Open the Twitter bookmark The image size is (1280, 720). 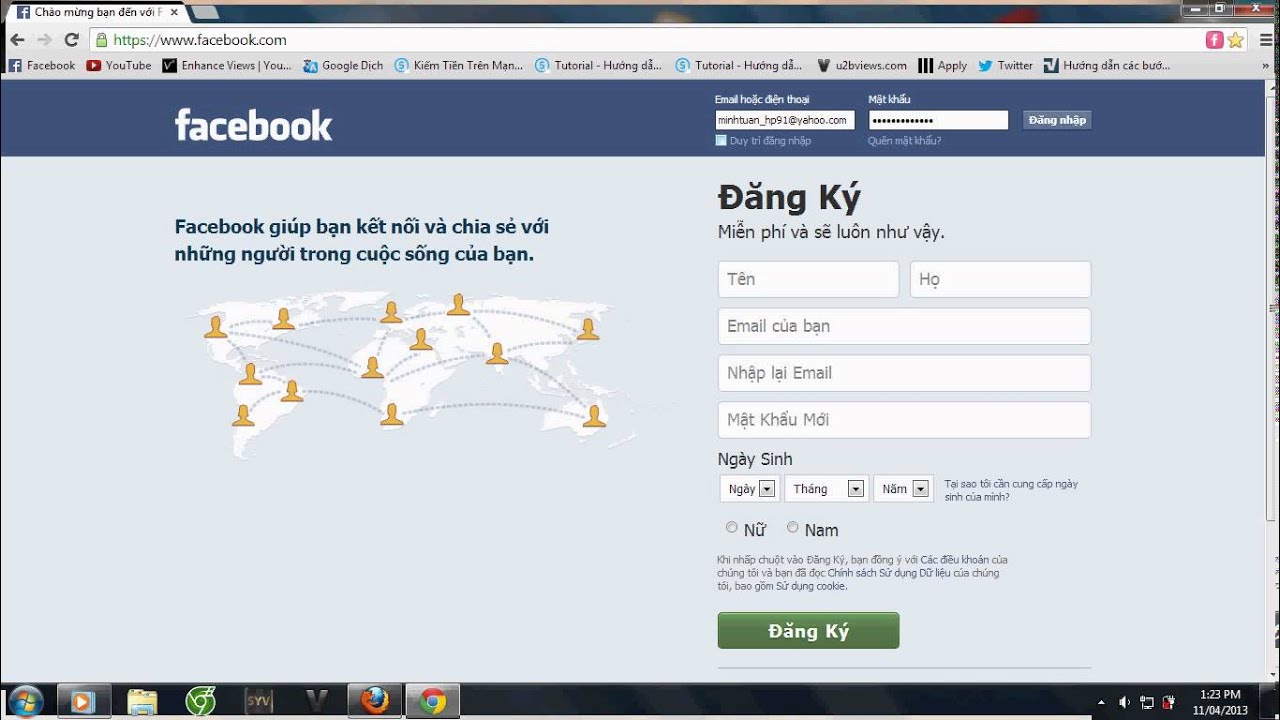click(1005, 65)
